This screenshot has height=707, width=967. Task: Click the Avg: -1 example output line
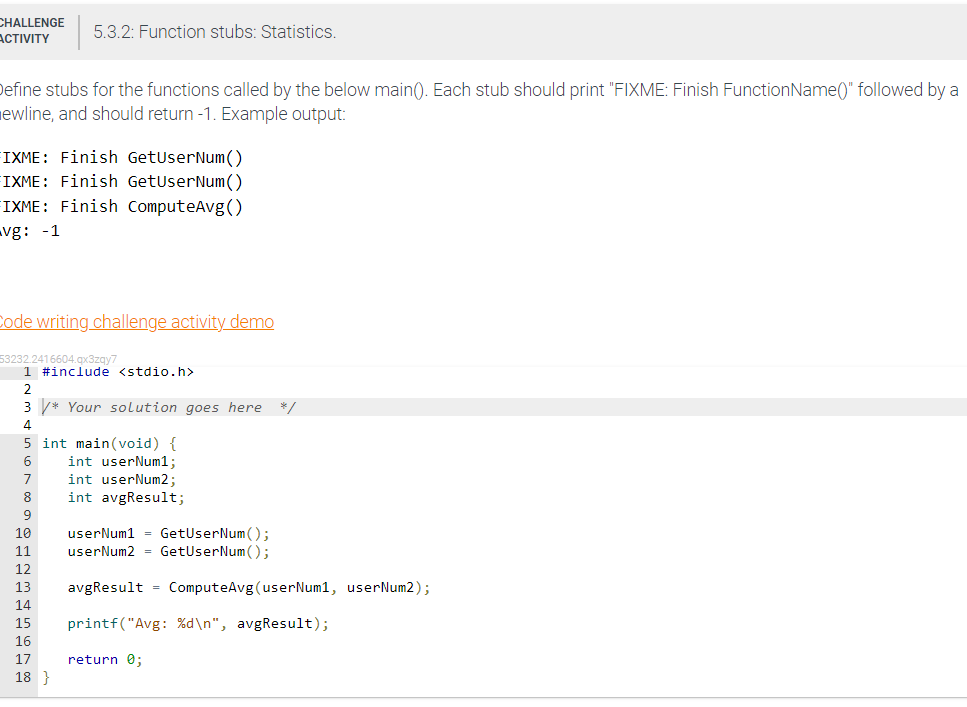(x=29, y=230)
